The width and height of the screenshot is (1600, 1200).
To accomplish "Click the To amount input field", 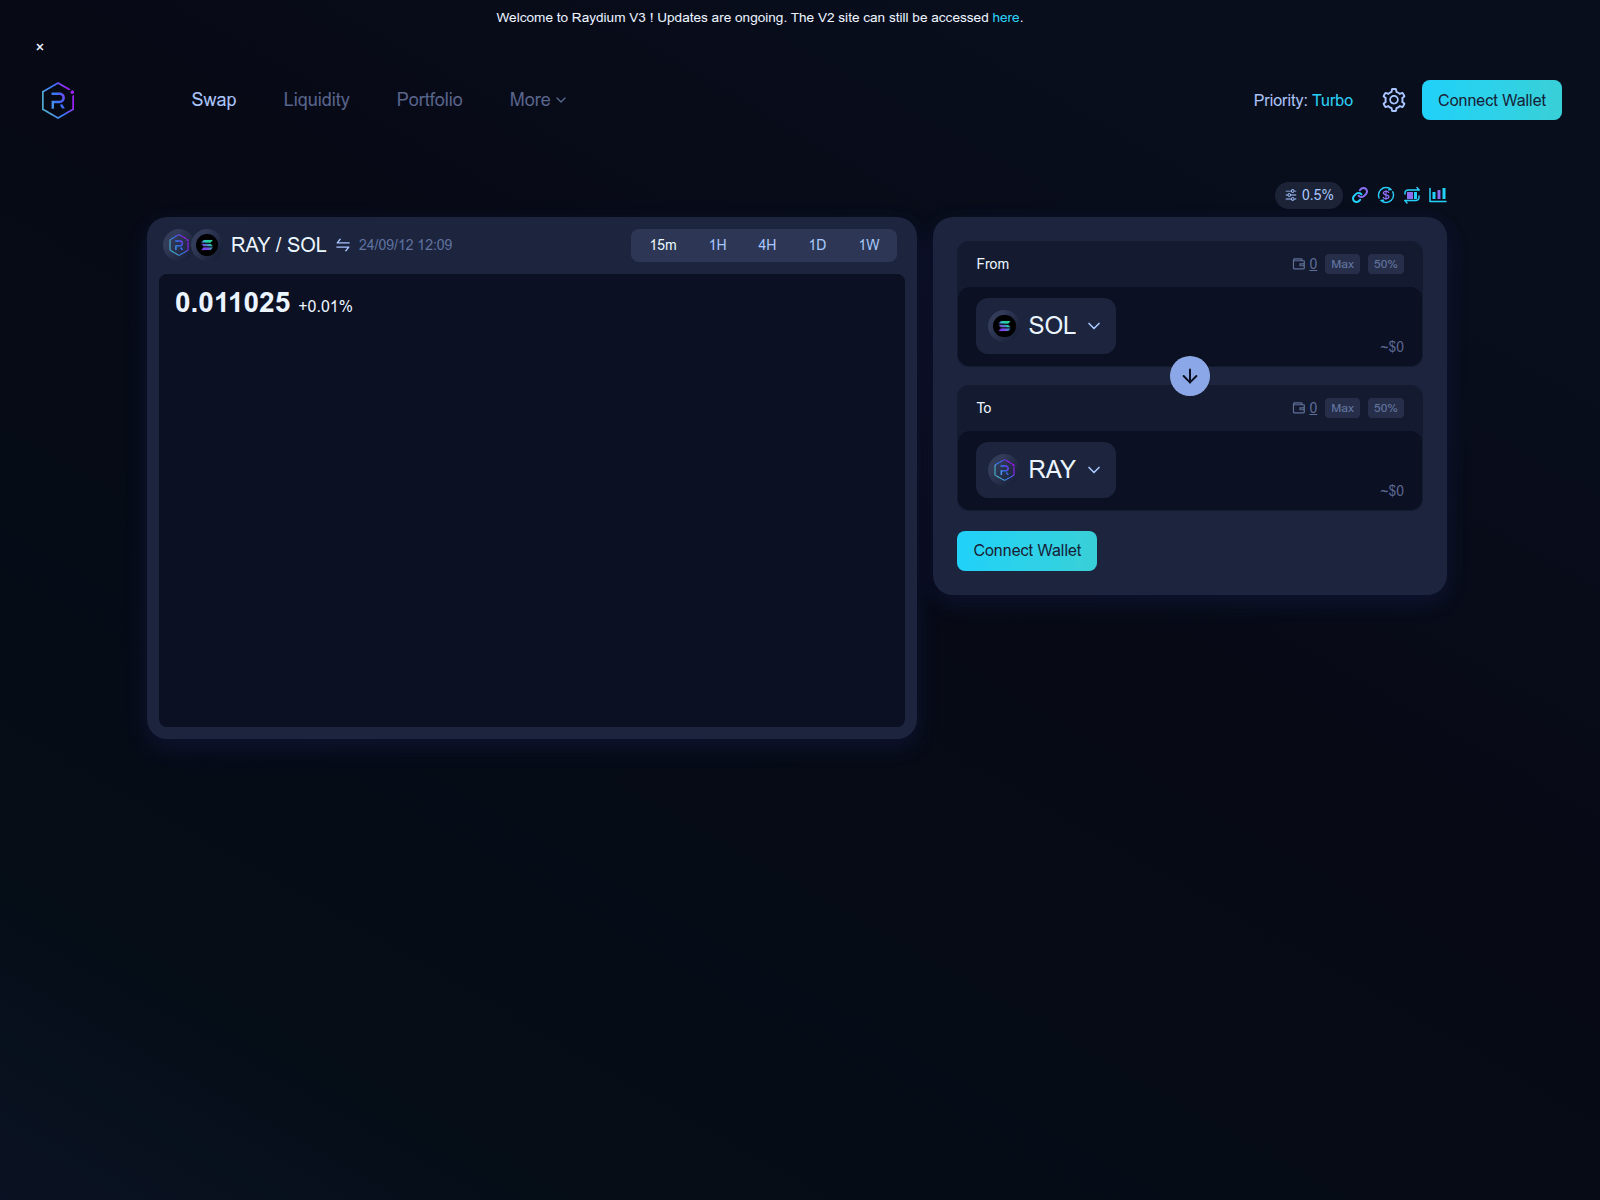I will pos(1262,464).
